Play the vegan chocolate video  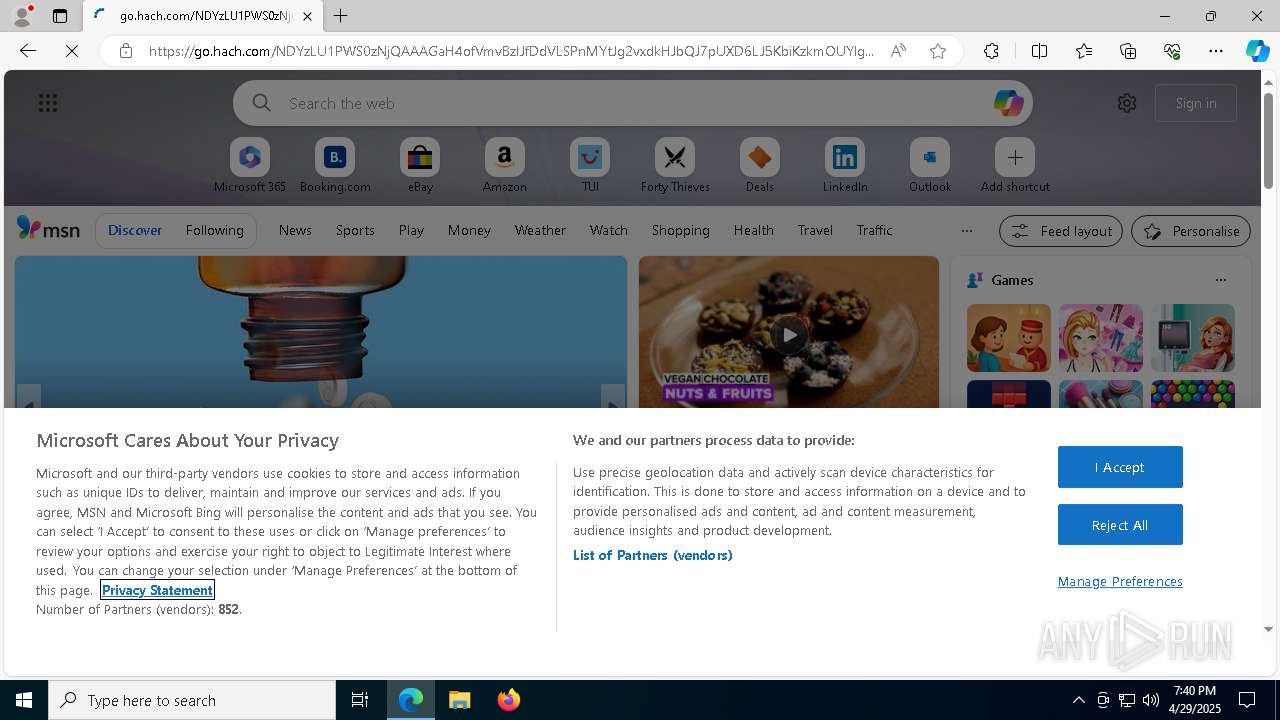coord(789,335)
